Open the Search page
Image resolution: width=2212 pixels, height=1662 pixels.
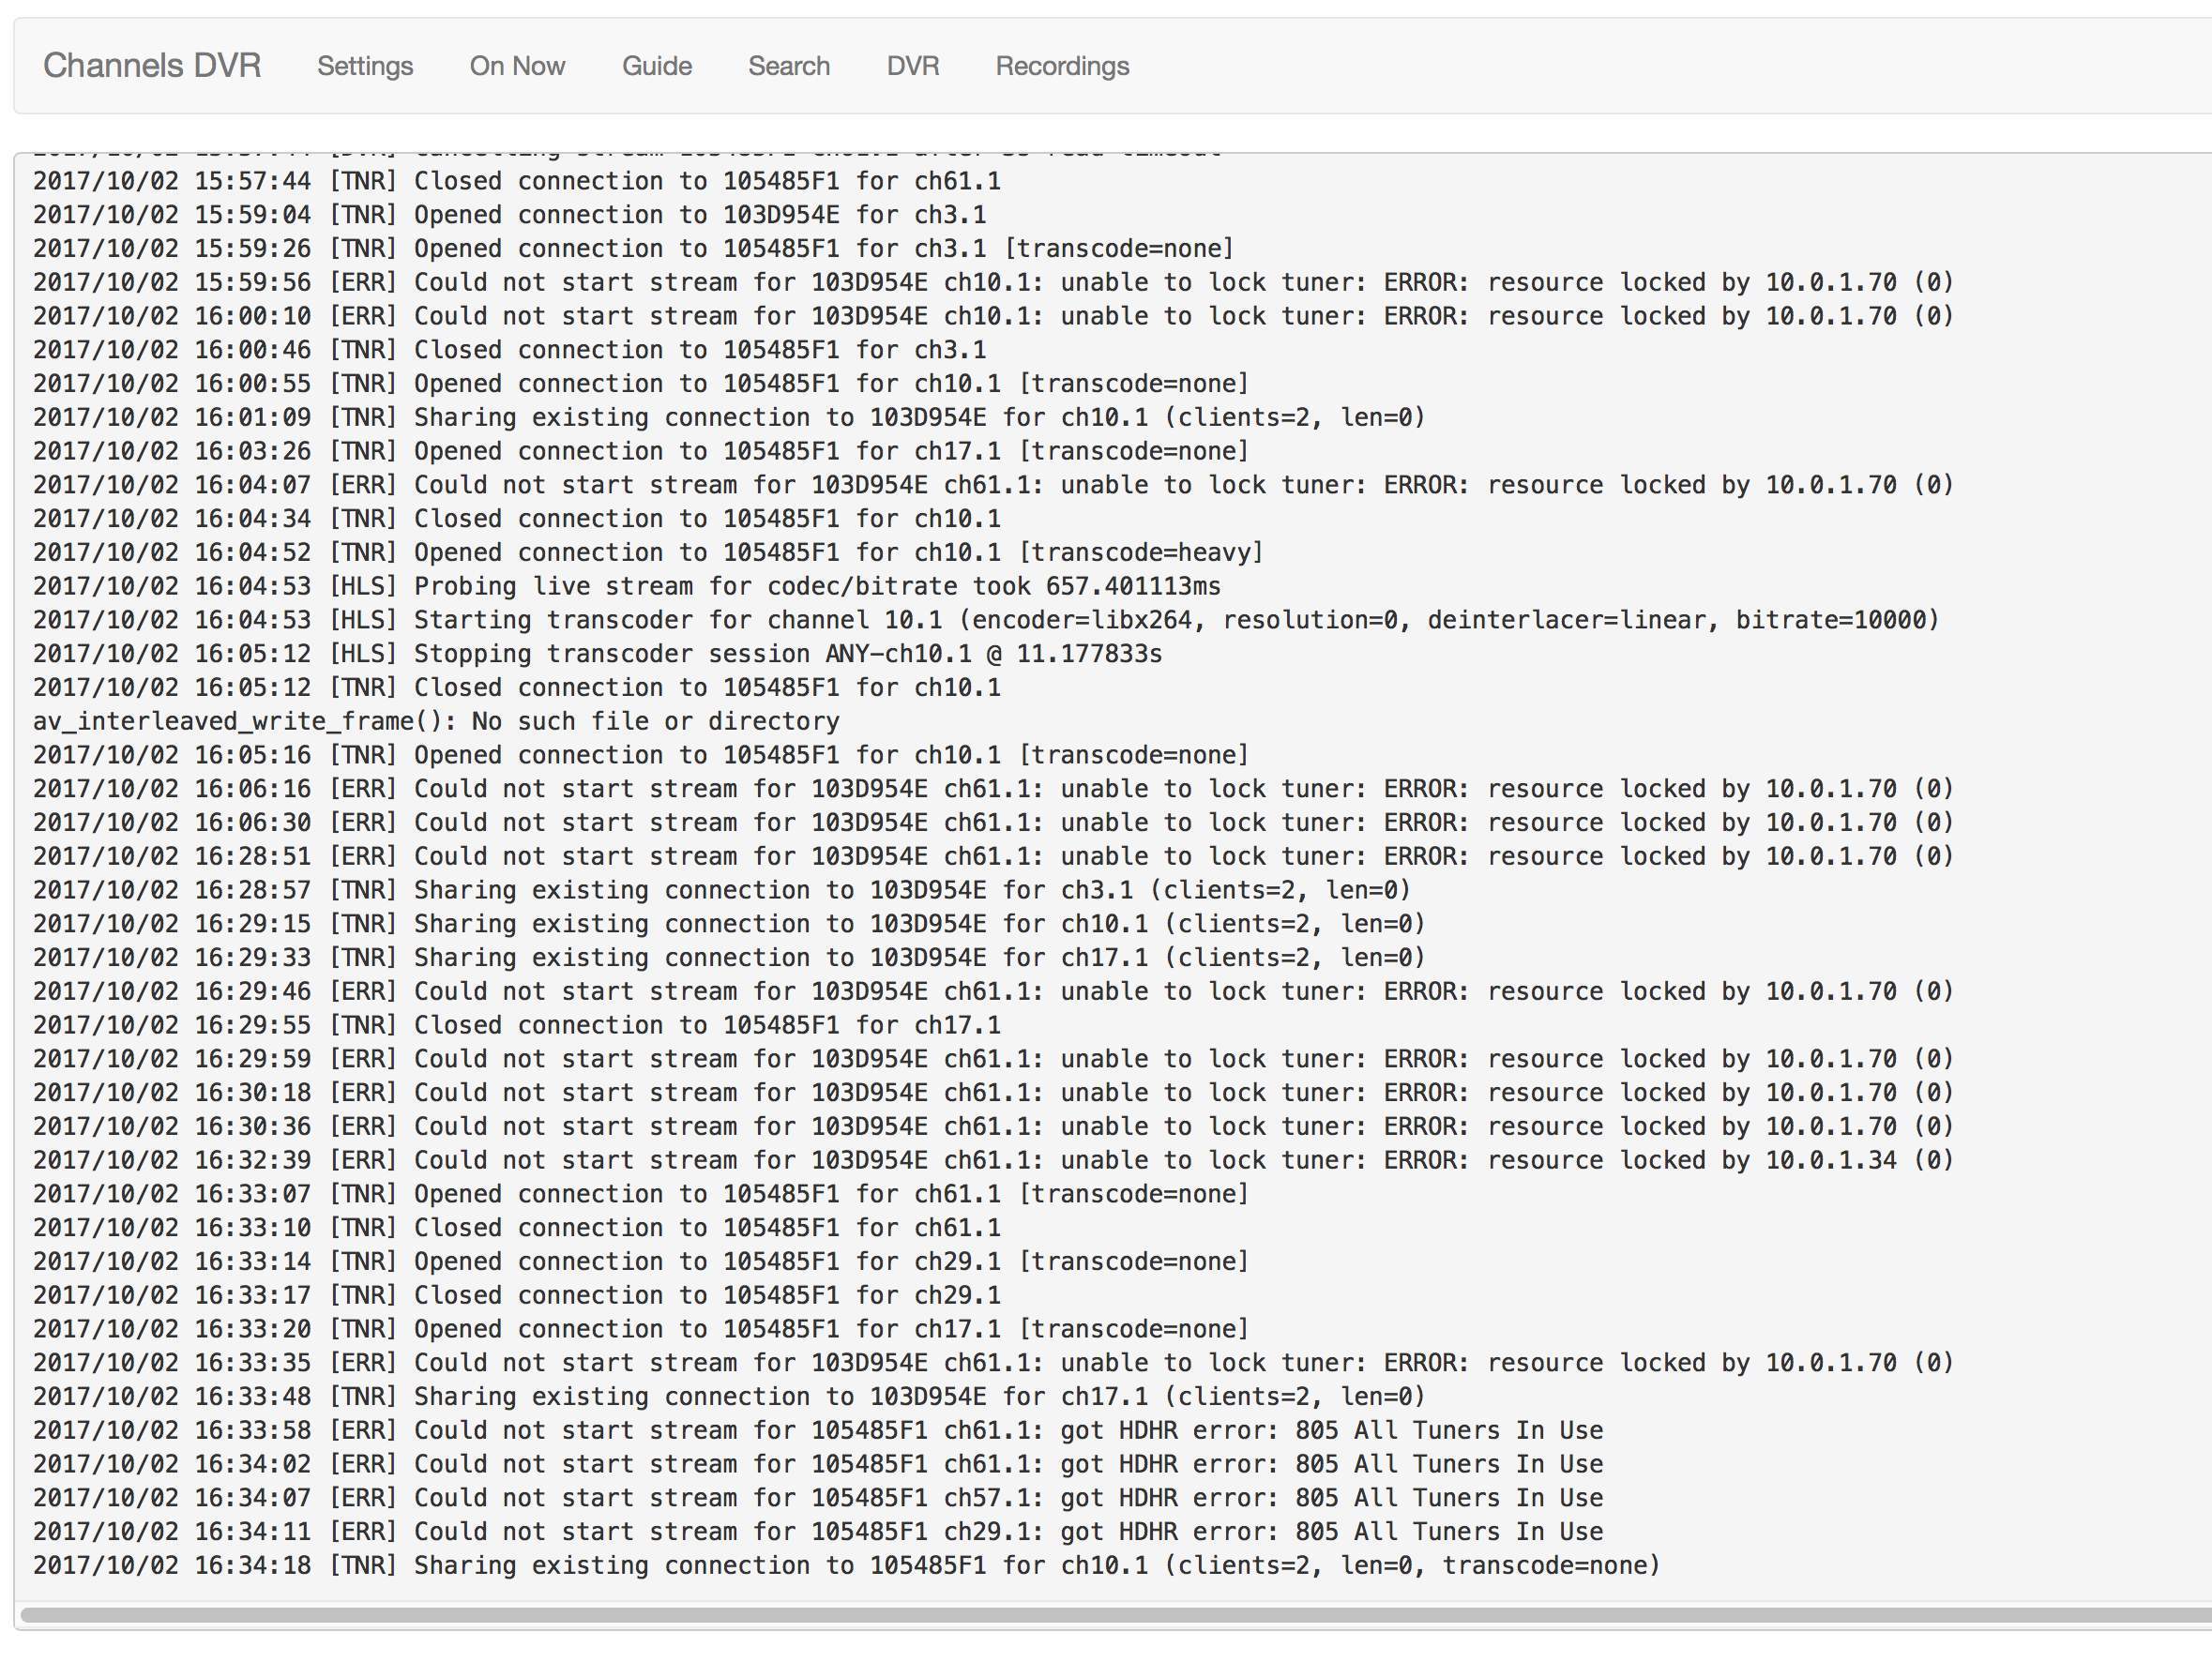point(788,66)
